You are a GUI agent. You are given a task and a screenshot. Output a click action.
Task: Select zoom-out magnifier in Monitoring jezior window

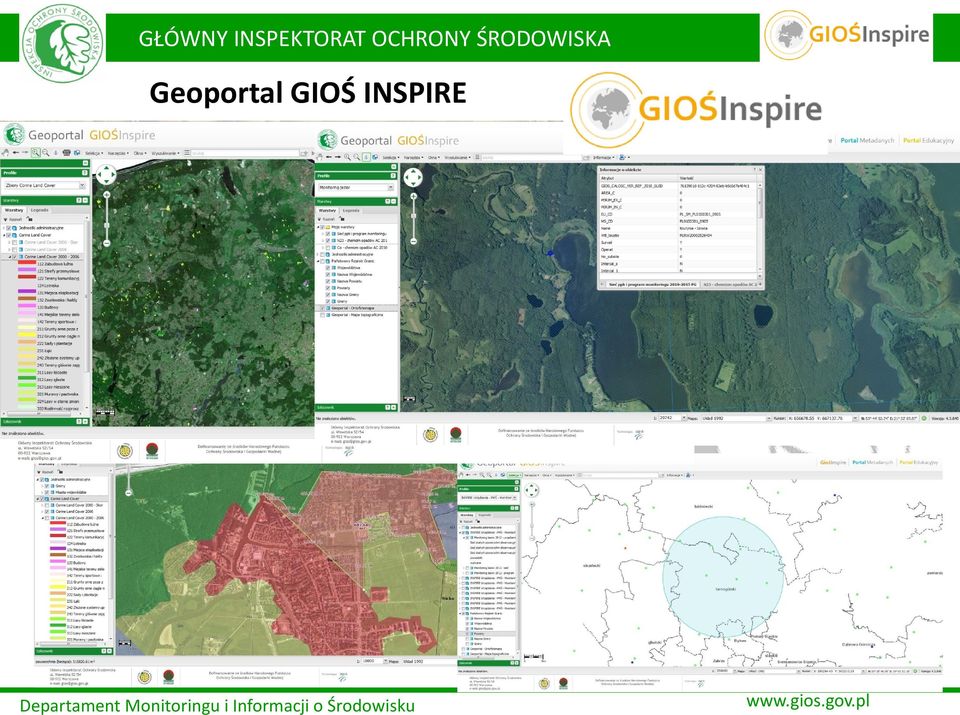(356, 157)
